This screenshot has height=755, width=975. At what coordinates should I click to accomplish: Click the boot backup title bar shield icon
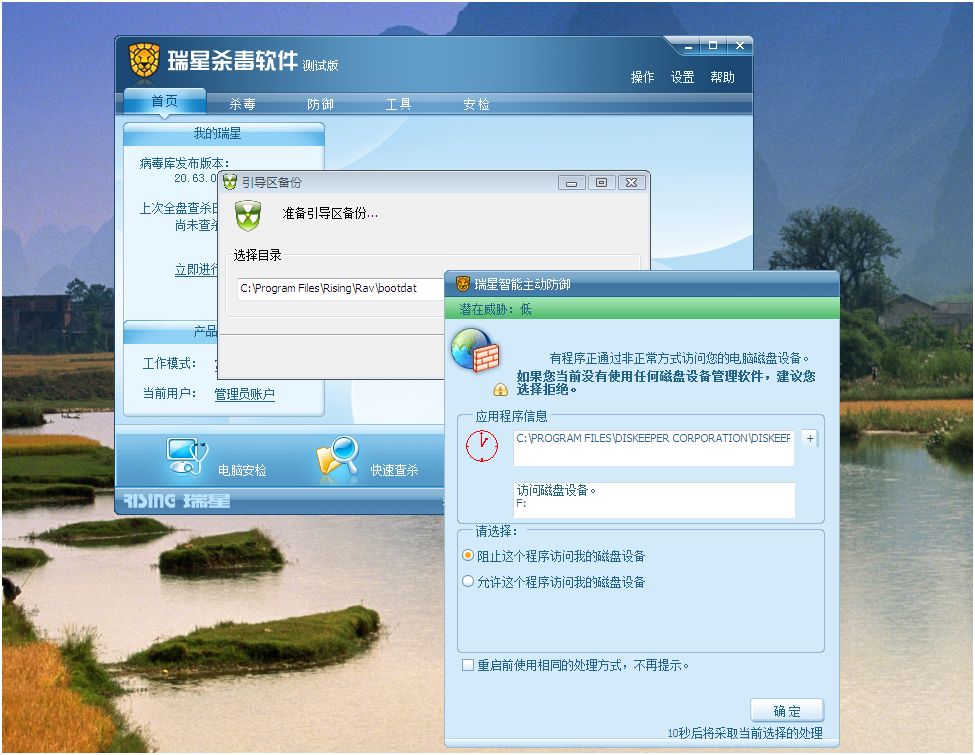[x=230, y=182]
